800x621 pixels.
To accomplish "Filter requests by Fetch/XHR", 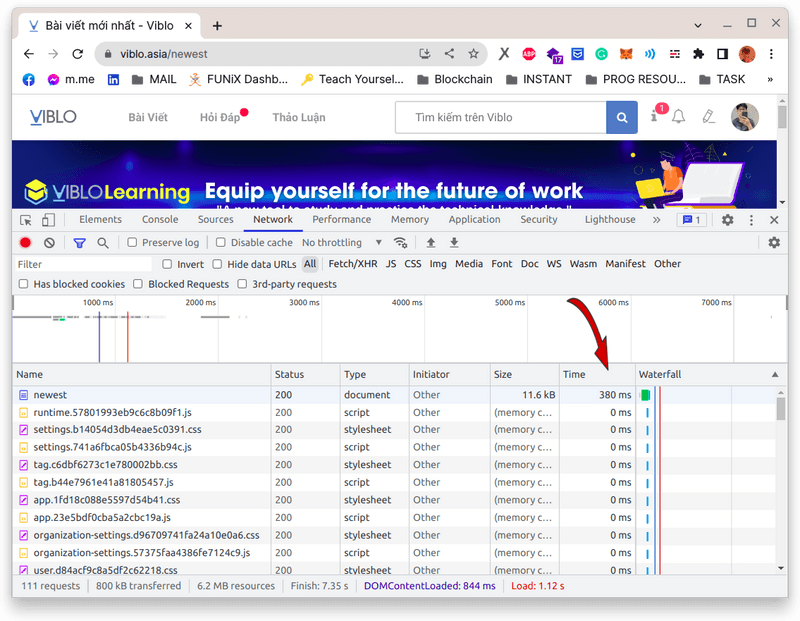I will (352, 264).
